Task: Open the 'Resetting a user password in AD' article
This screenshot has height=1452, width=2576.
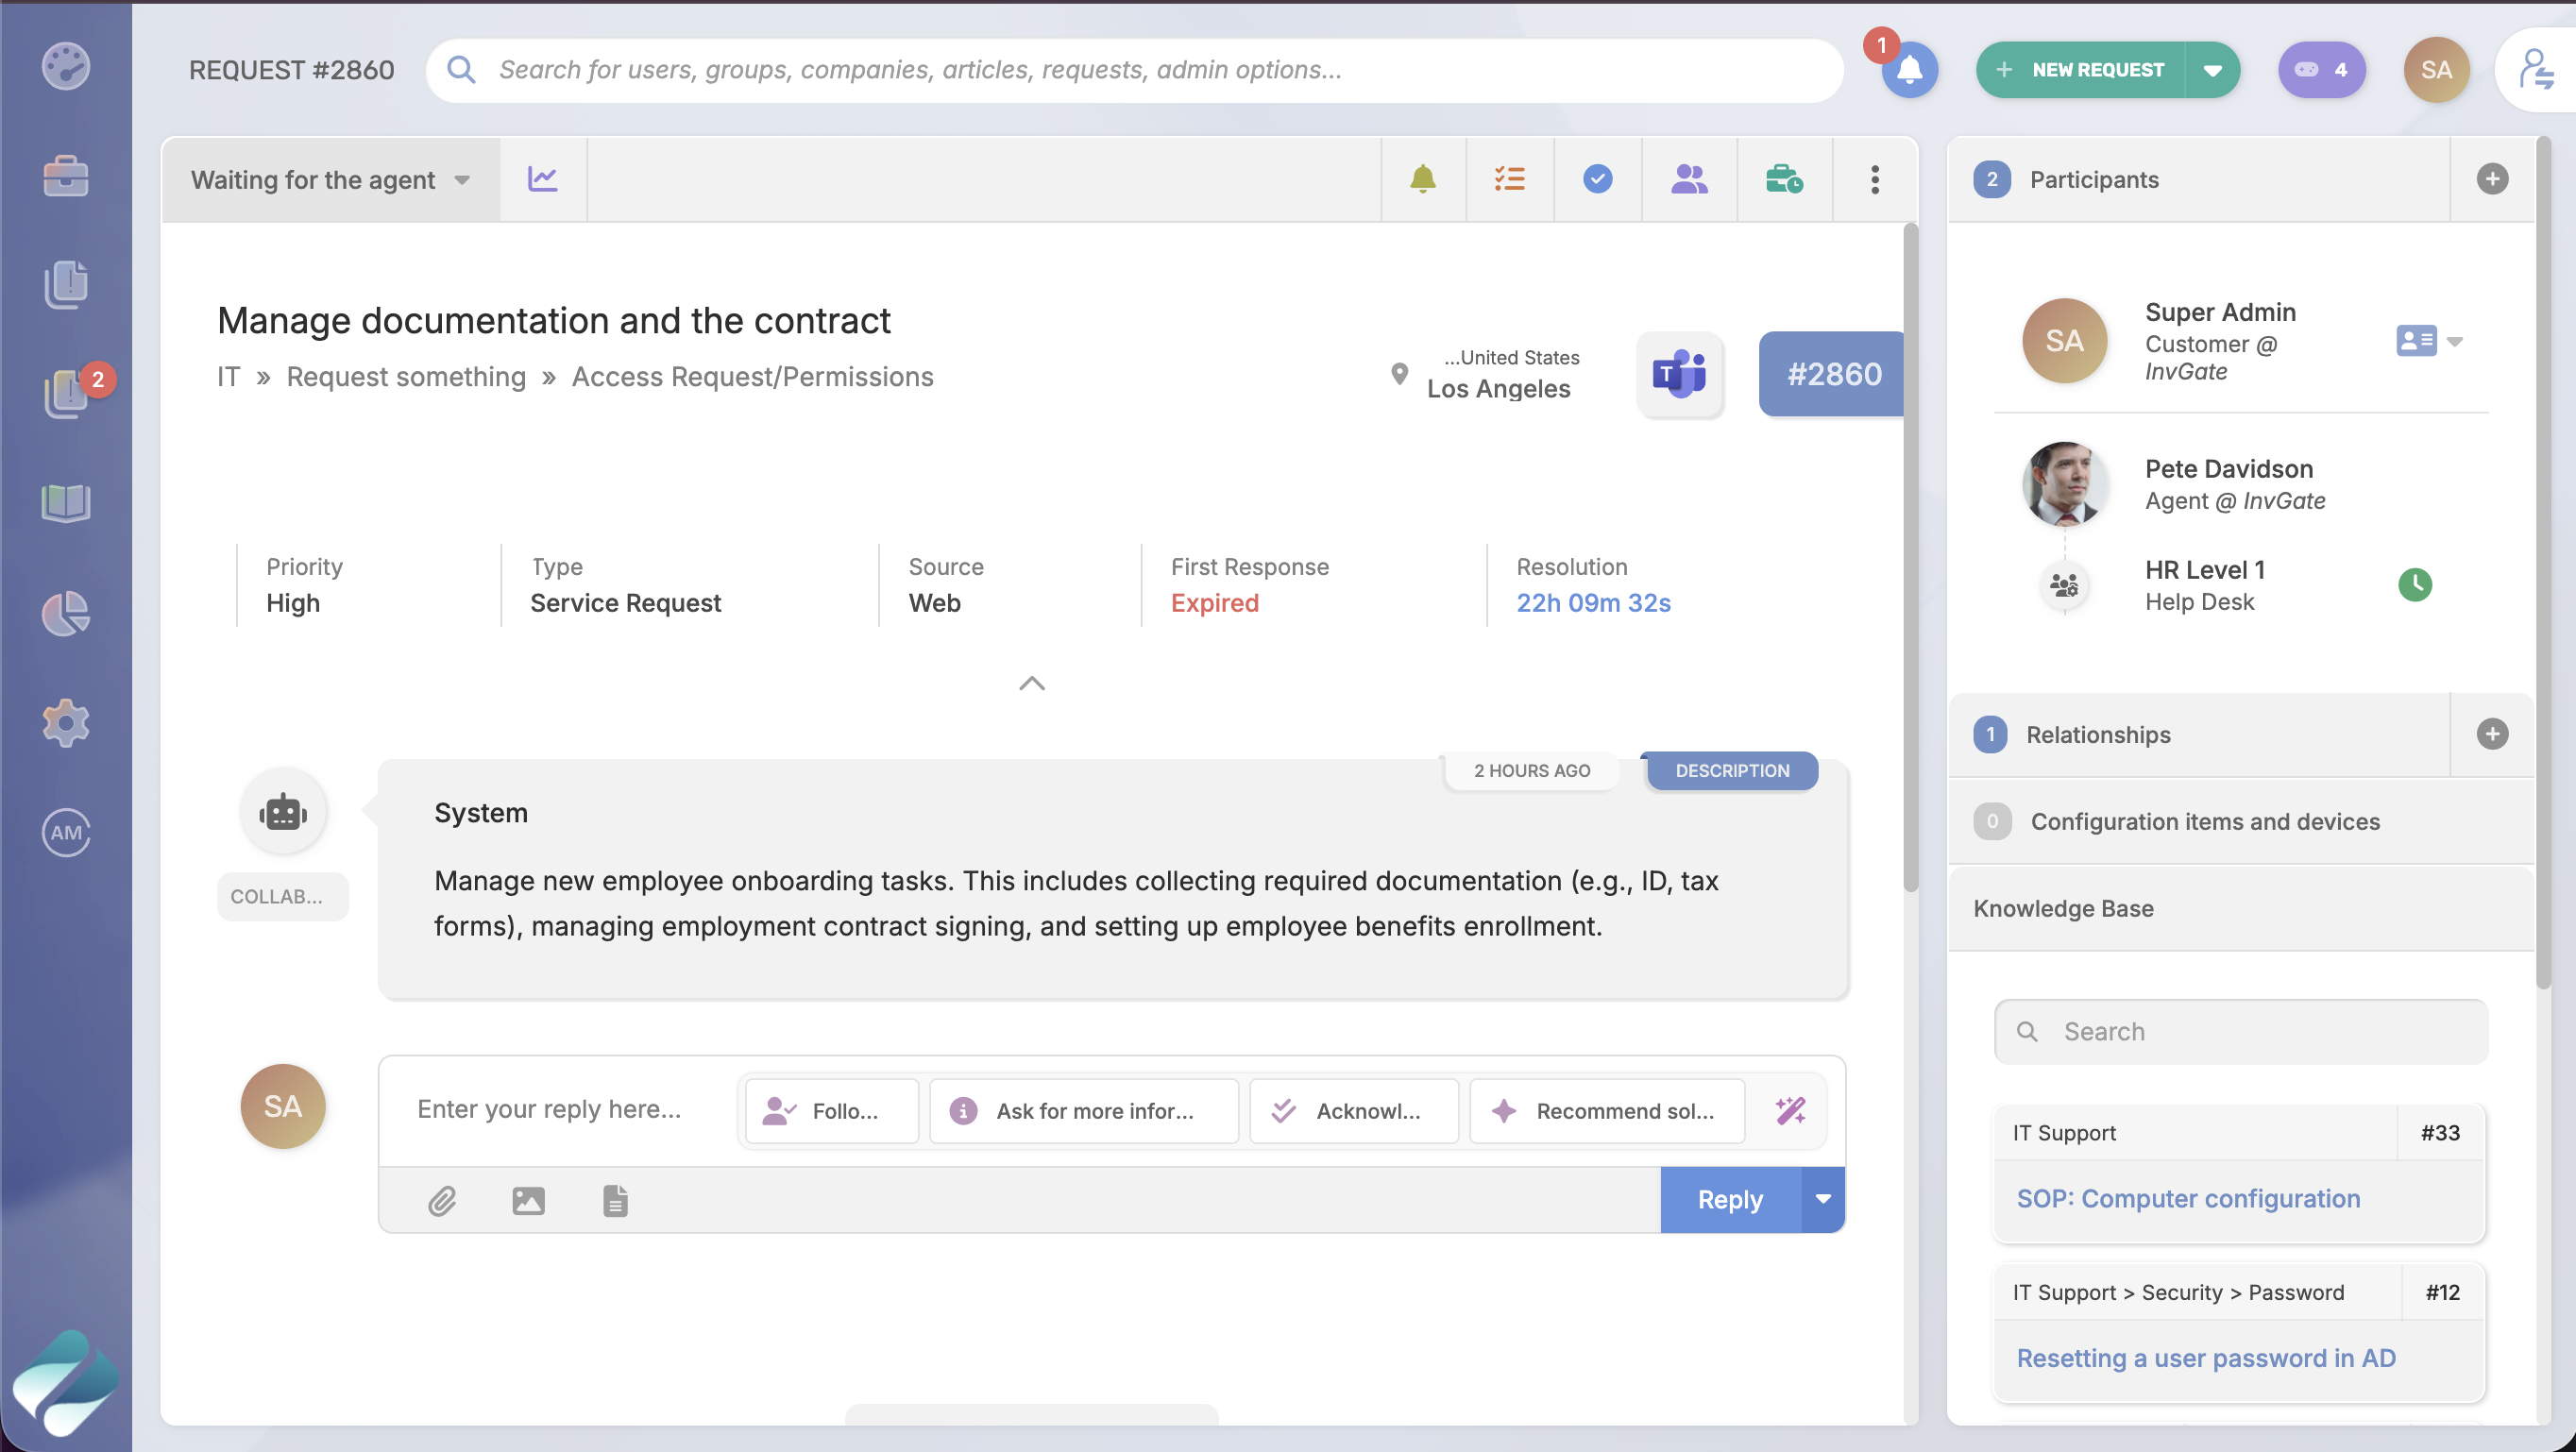Action: click(x=2205, y=1357)
